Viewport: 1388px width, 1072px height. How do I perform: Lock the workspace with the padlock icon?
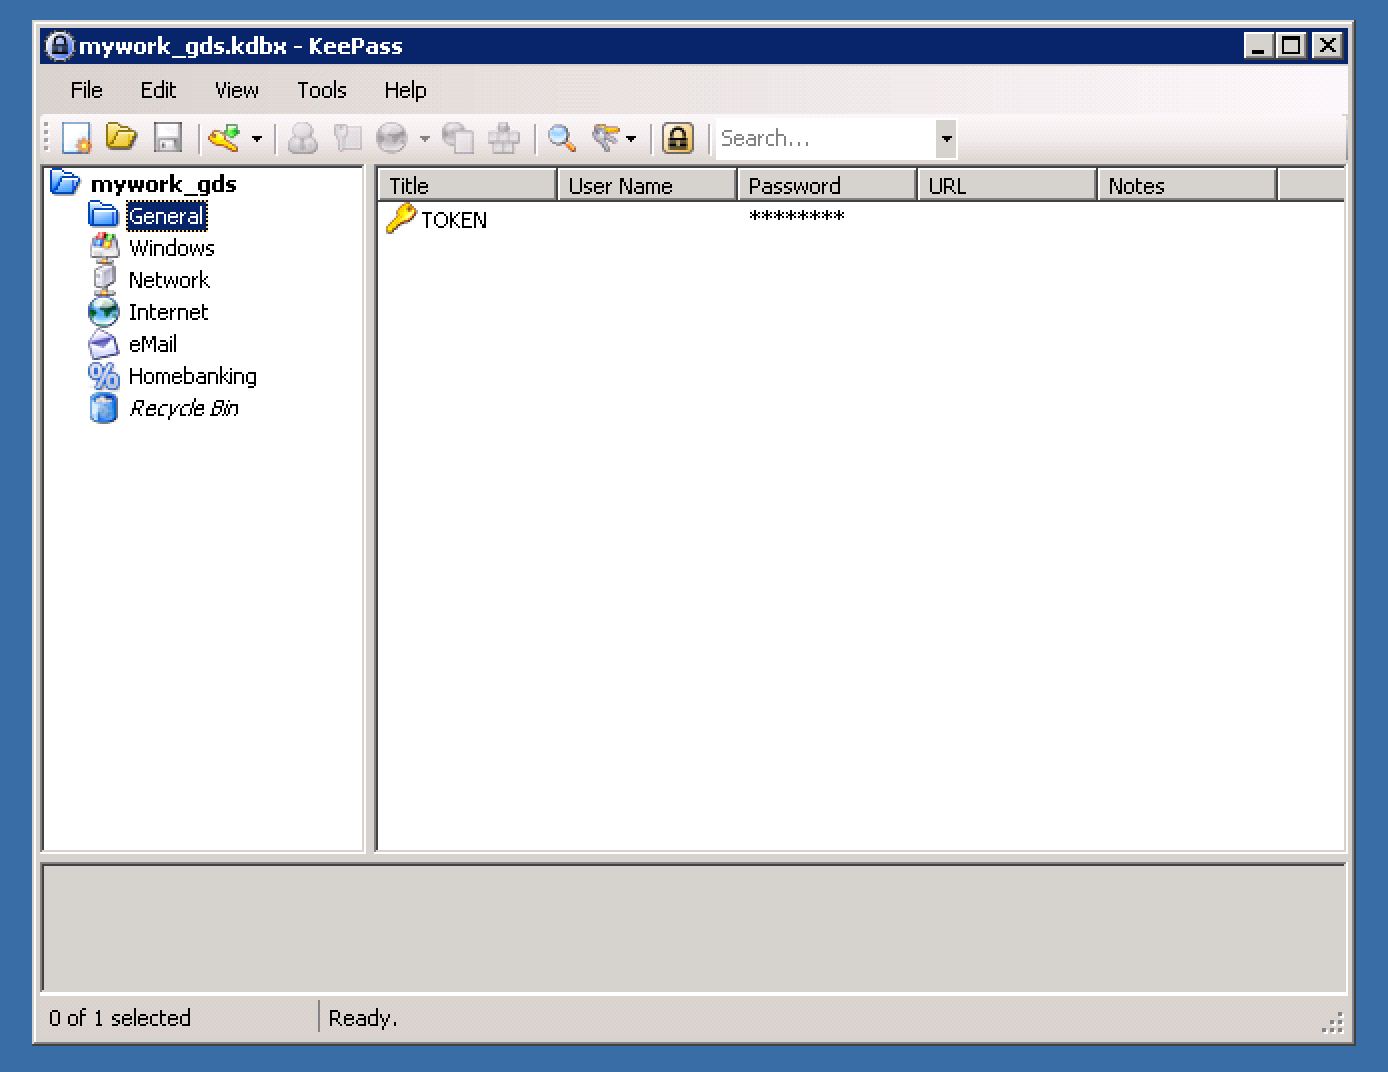pos(678,138)
